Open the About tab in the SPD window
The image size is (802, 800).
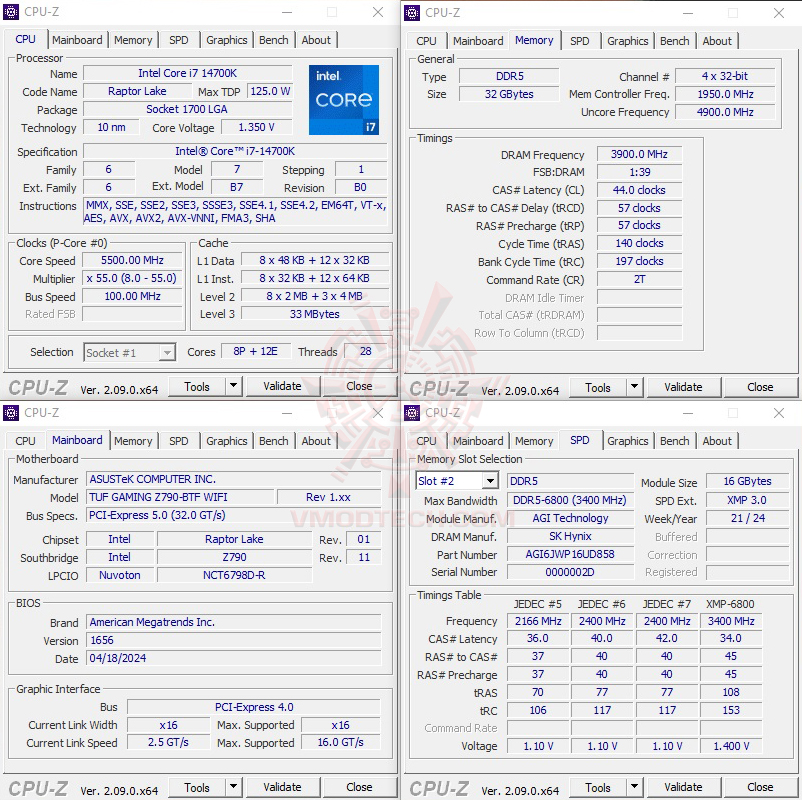pyautogui.click(x=717, y=441)
